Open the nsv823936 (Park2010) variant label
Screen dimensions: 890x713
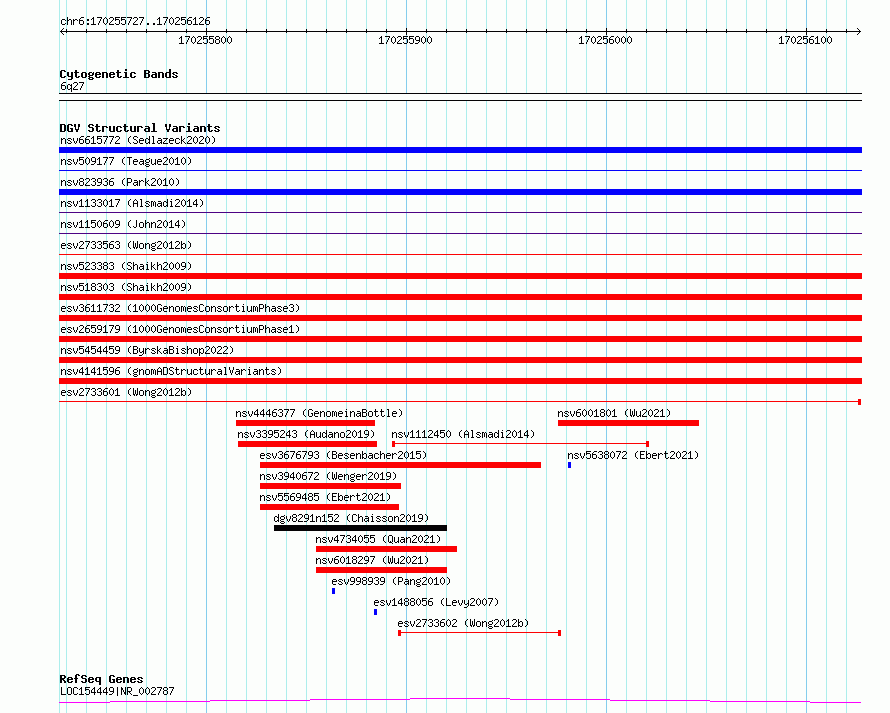(120, 182)
